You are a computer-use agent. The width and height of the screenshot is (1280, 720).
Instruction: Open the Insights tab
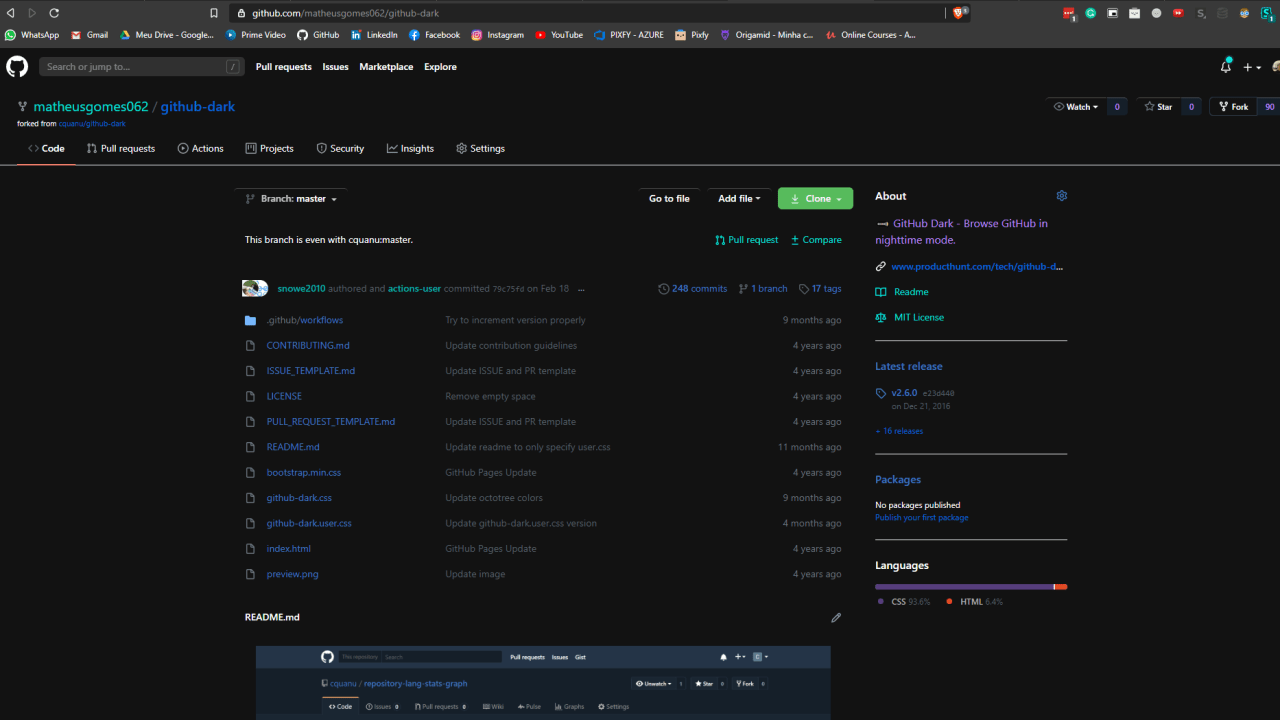tap(411, 149)
